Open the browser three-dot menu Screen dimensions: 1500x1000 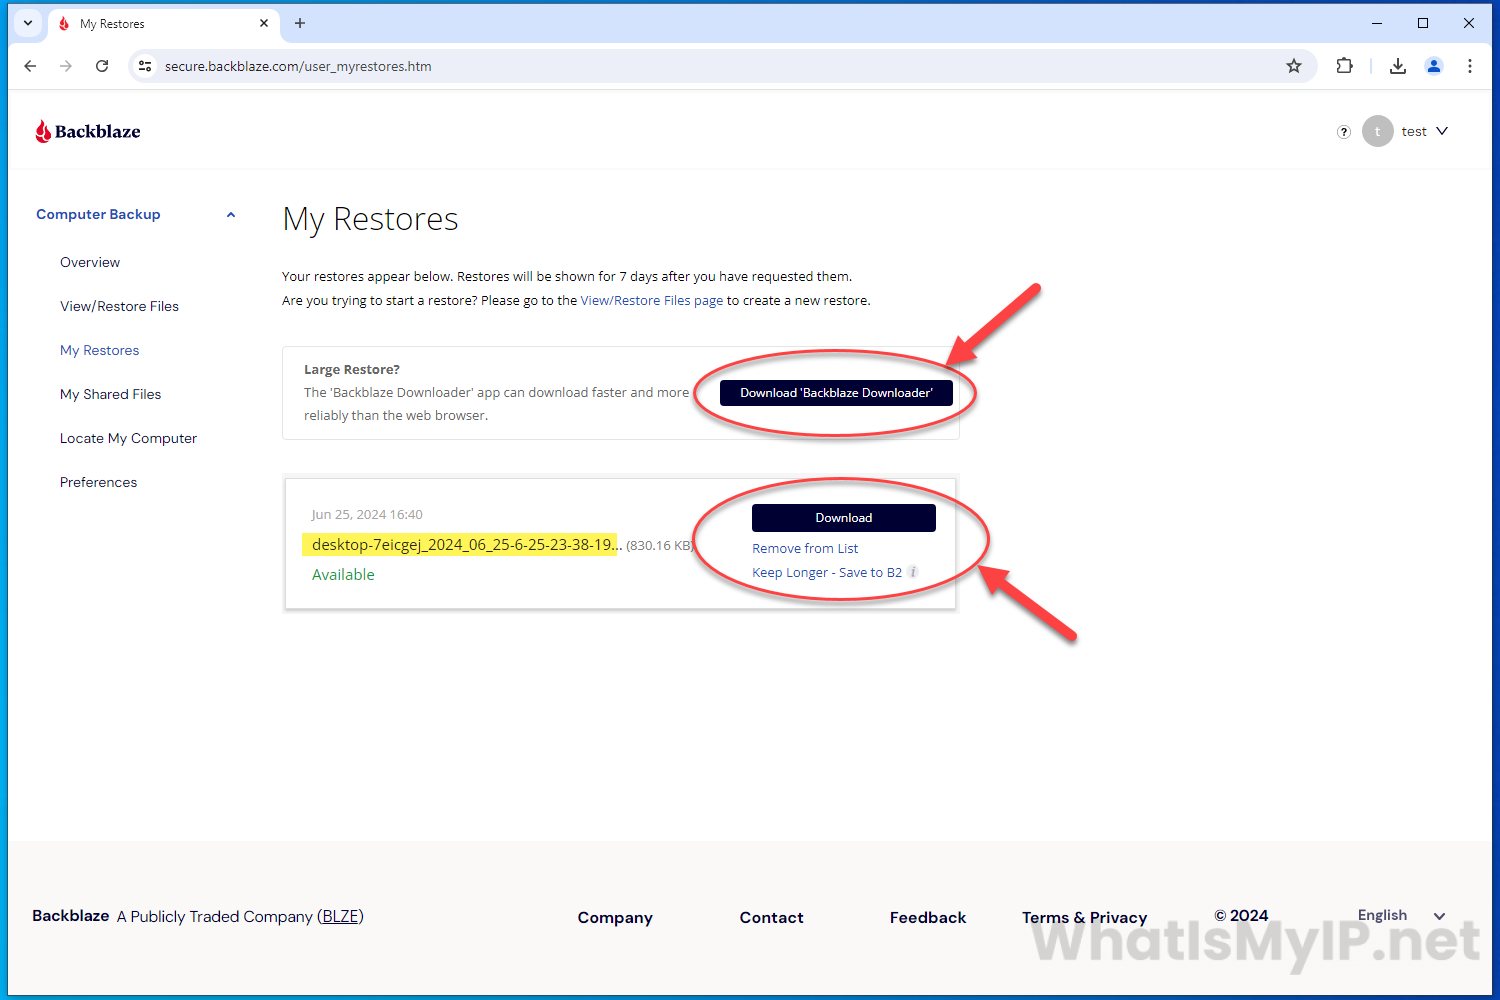1470,66
